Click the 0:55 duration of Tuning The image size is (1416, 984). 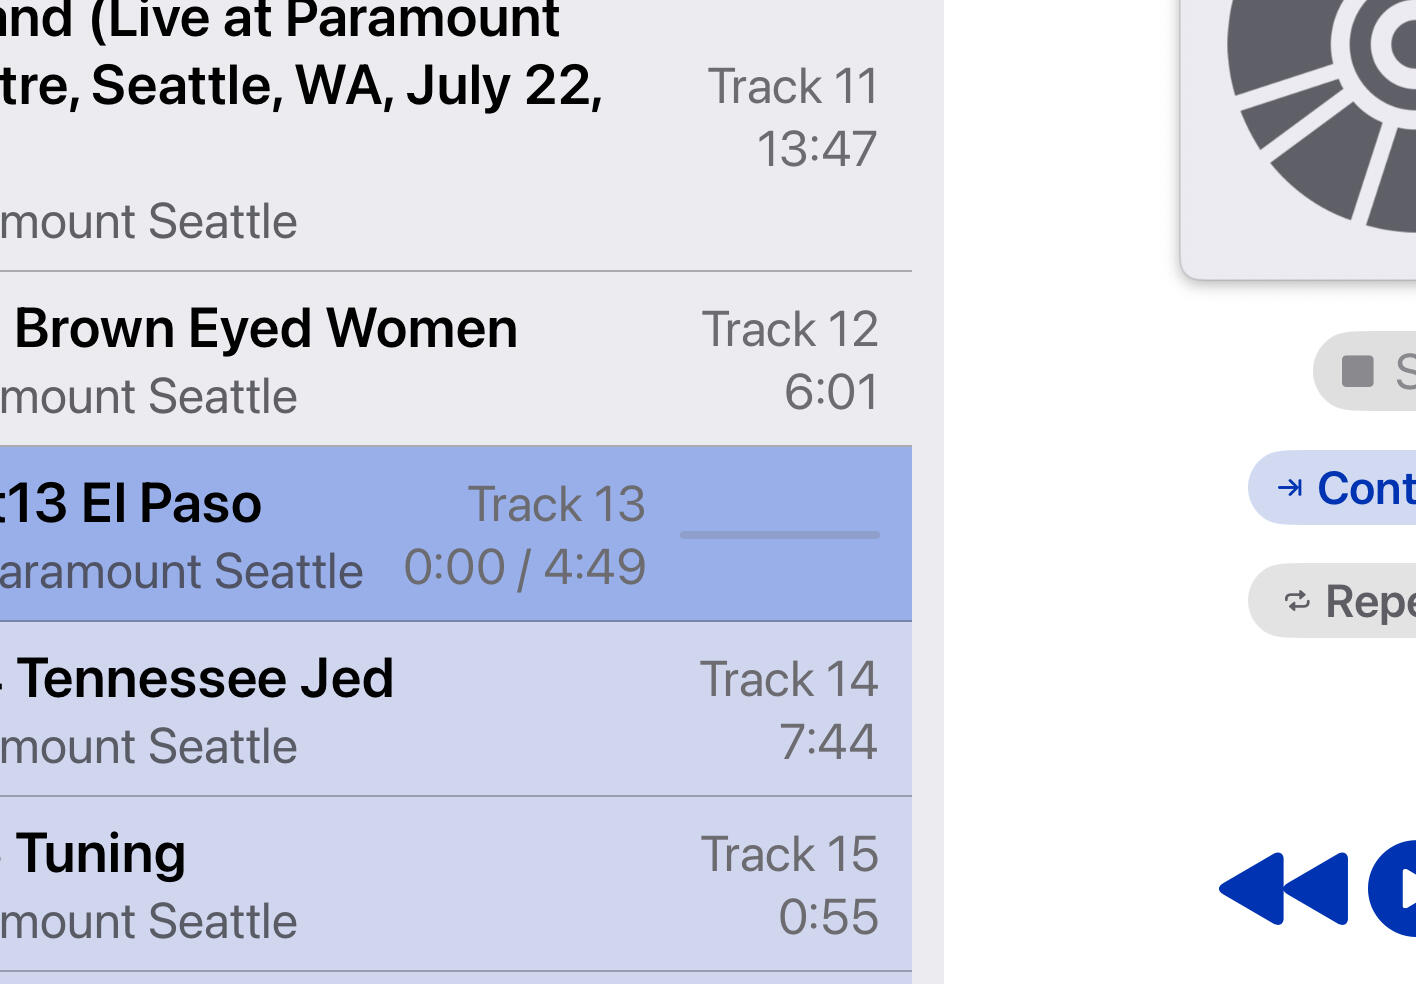pyautogui.click(x=828, y=916)
